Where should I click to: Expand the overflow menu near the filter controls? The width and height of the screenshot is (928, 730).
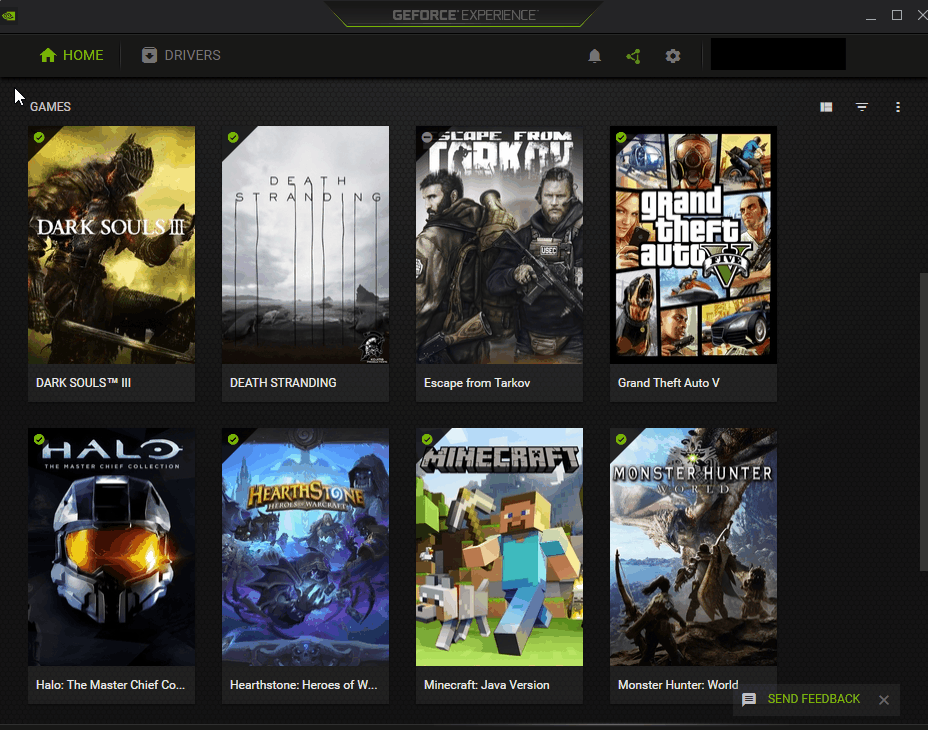[897, 106]
